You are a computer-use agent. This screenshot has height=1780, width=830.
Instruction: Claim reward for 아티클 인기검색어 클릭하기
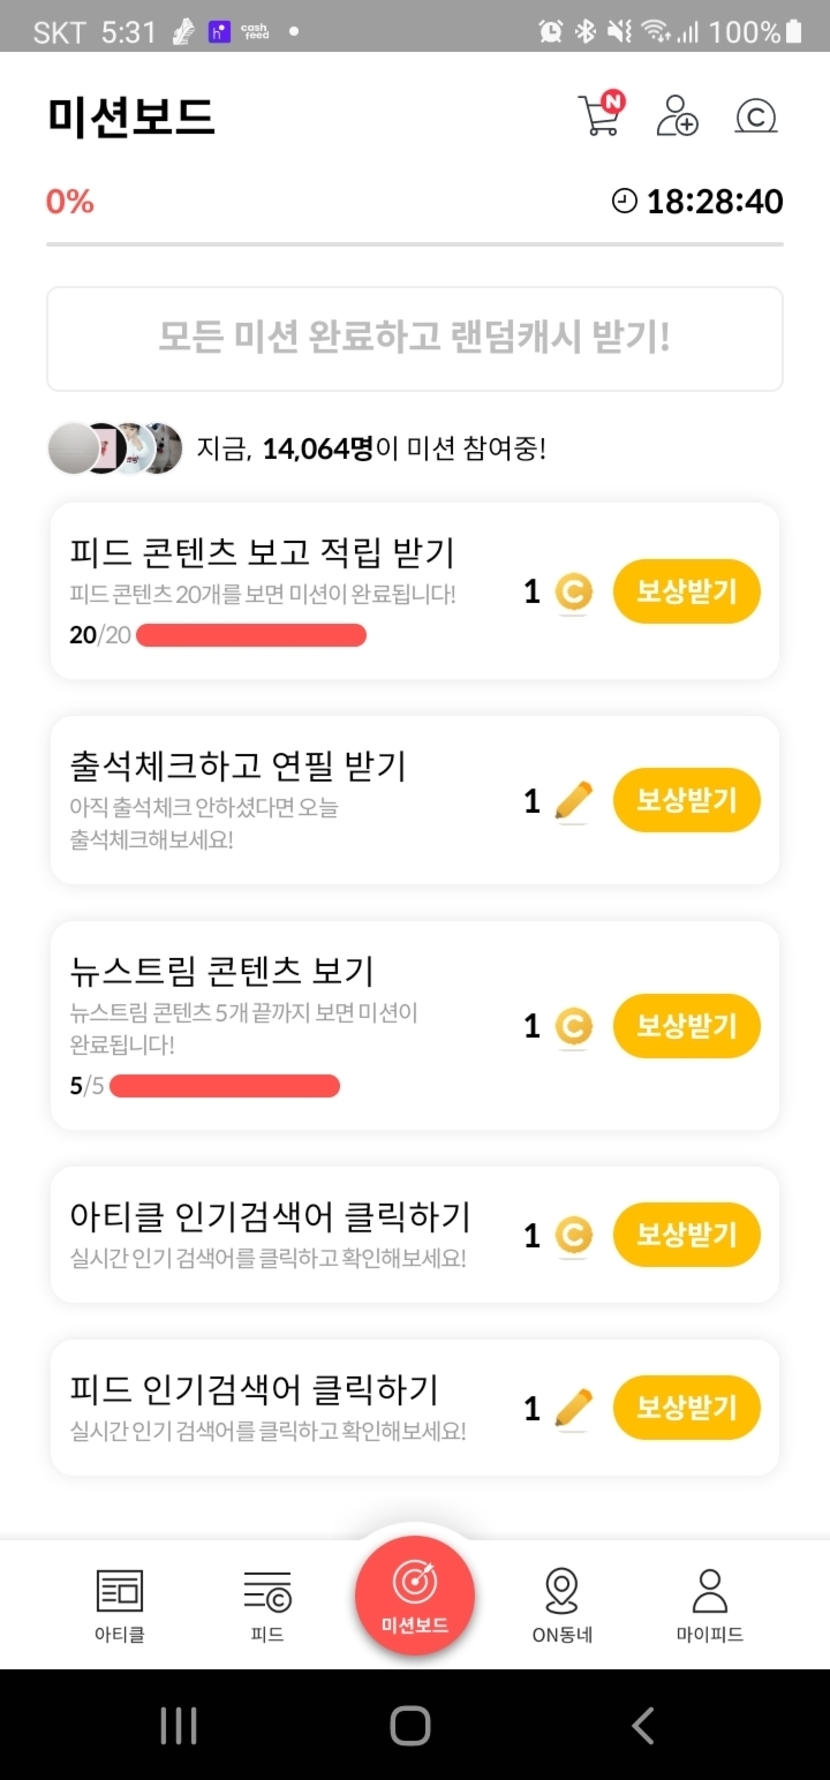(x=686, y=1235)
